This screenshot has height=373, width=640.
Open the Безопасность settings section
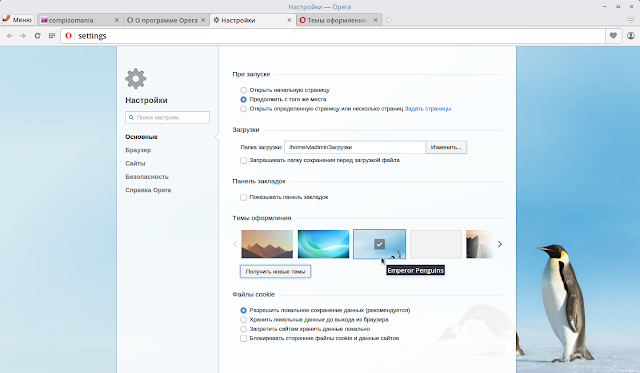[147, 177]
